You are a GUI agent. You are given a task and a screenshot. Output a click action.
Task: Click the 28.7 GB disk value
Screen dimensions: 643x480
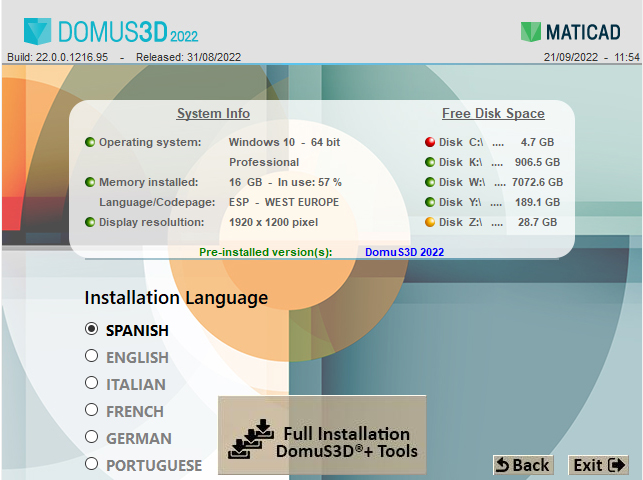click(x=537, y=222)
